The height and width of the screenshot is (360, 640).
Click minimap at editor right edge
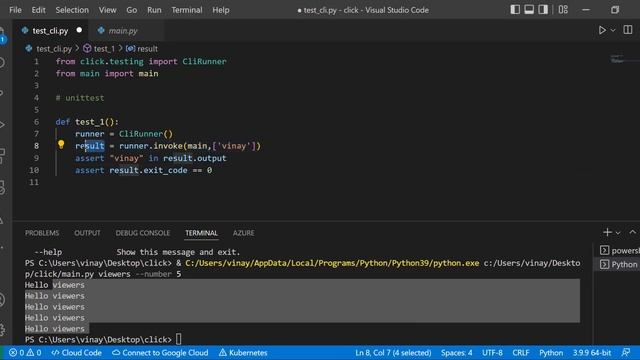(617, 60)
